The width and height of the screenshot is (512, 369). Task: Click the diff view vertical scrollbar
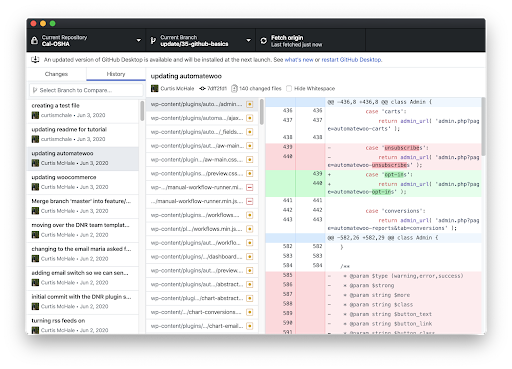483,127
